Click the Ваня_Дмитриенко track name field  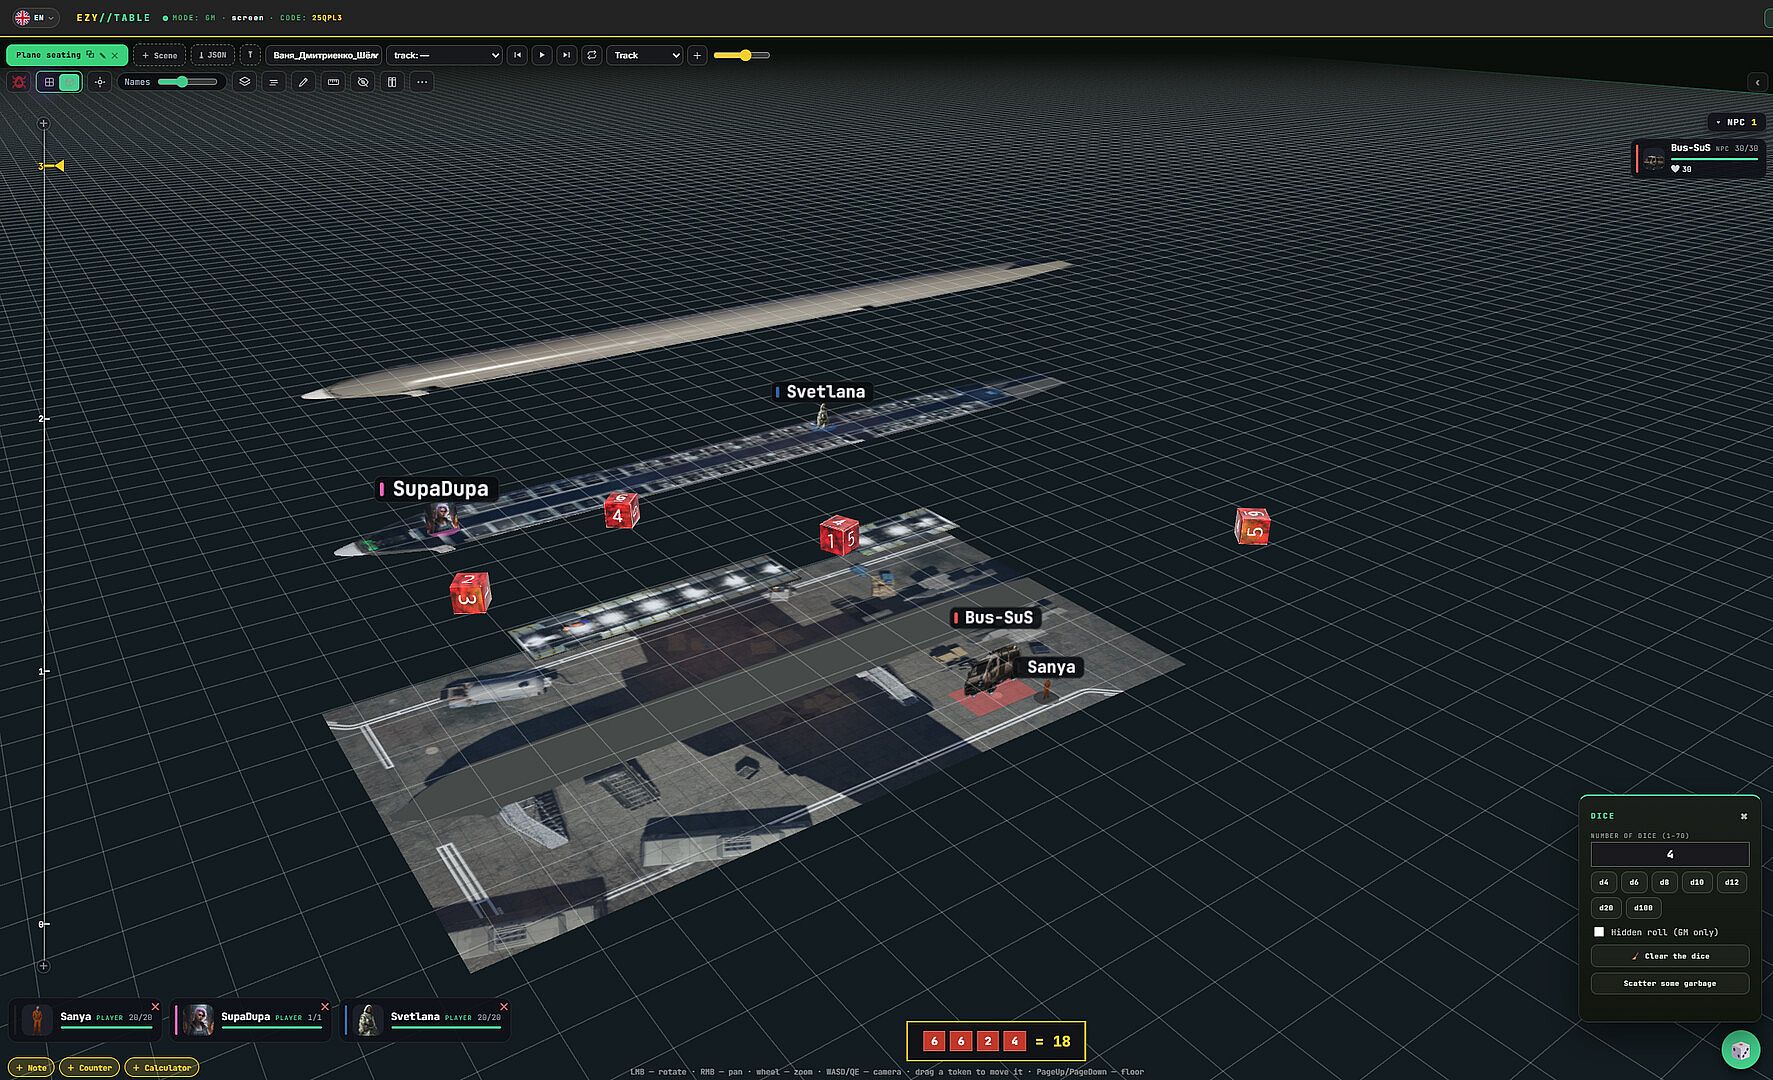click(x=324, y=55)
